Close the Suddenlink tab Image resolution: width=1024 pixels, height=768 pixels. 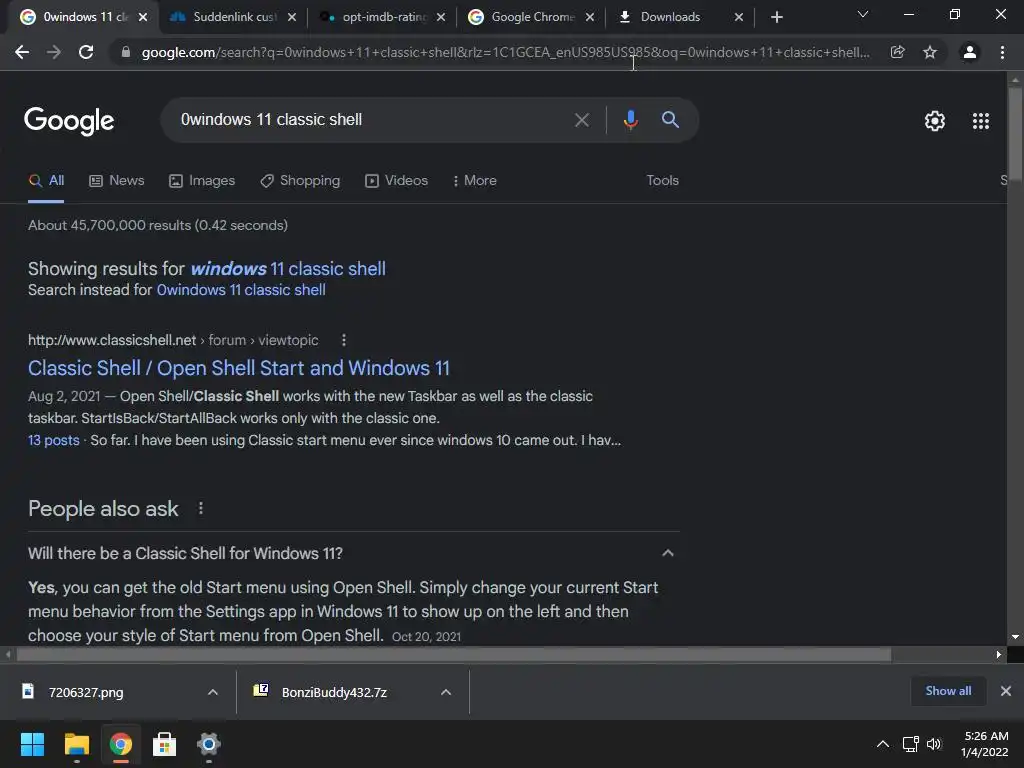pyautogui.click(x=292, y=17)
